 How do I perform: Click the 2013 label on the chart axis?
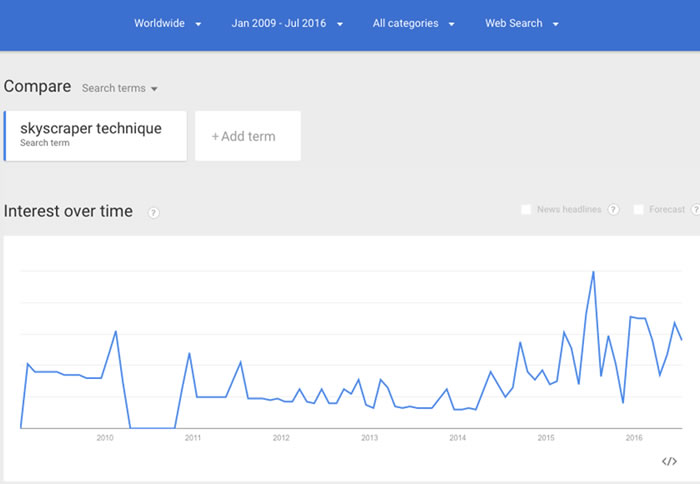(369, 438)
